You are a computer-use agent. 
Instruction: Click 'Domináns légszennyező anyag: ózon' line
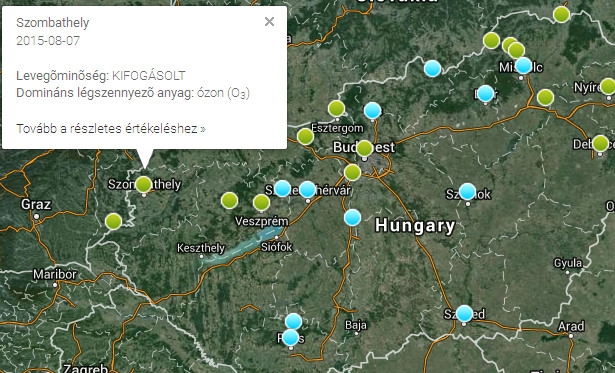tap(133, 93)
